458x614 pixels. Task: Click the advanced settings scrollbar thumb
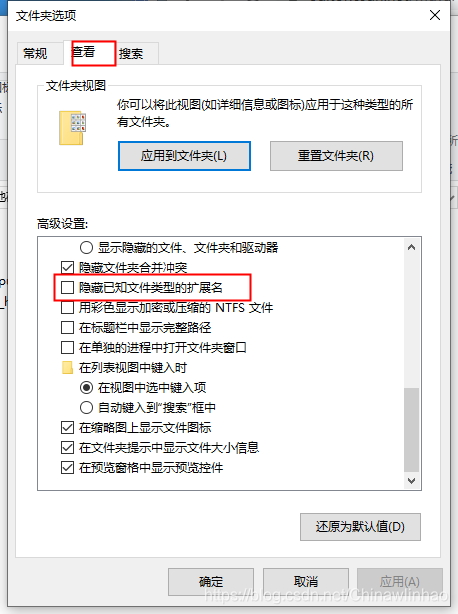point(411,430)
